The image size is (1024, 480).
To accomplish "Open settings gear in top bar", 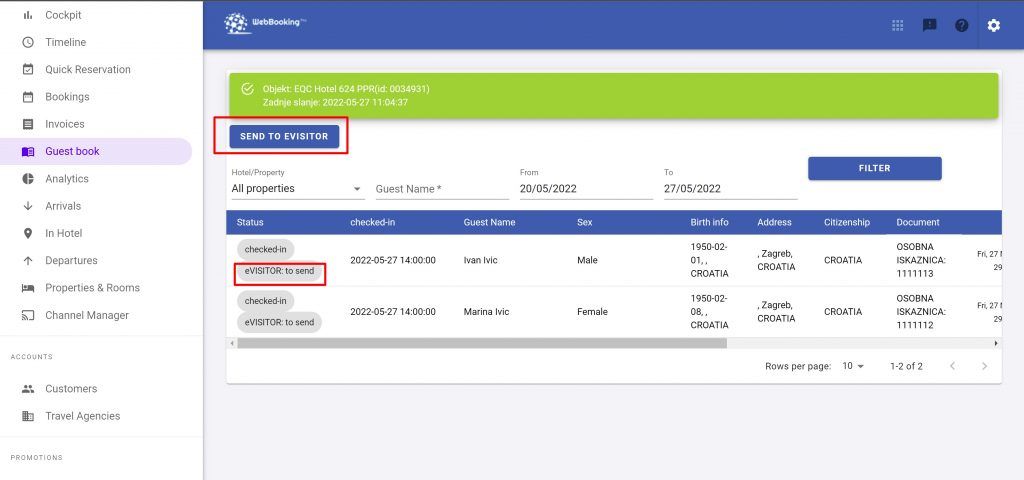I will (x=993, y=25).
